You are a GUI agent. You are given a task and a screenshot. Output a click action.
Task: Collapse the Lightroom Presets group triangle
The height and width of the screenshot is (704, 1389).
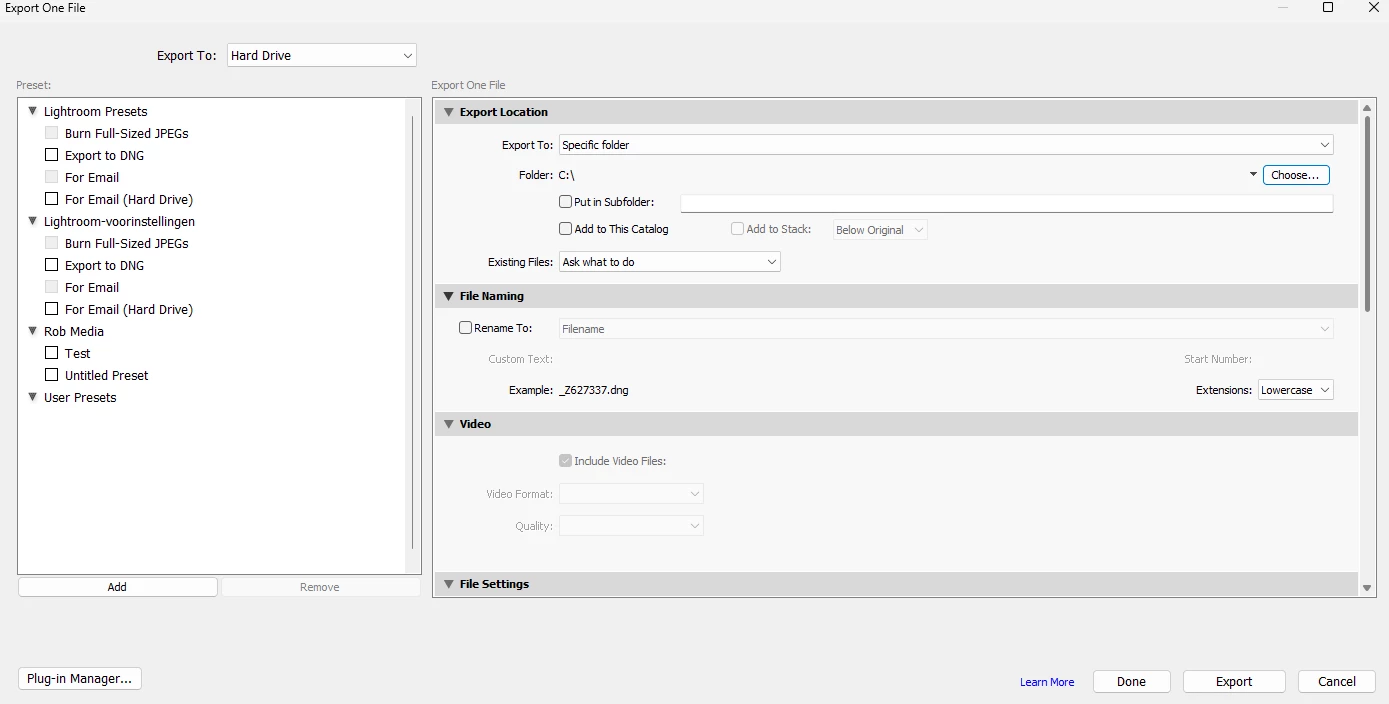[x=32, y=111]
